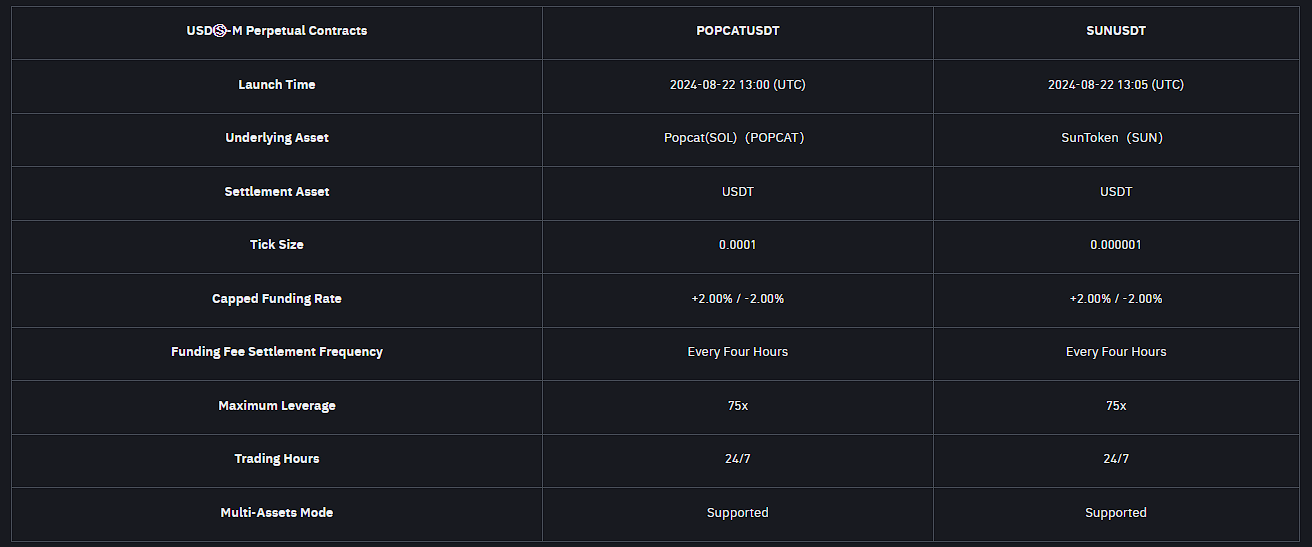Select SUNUSDT 75x leverage cell

coord(1115,406)
